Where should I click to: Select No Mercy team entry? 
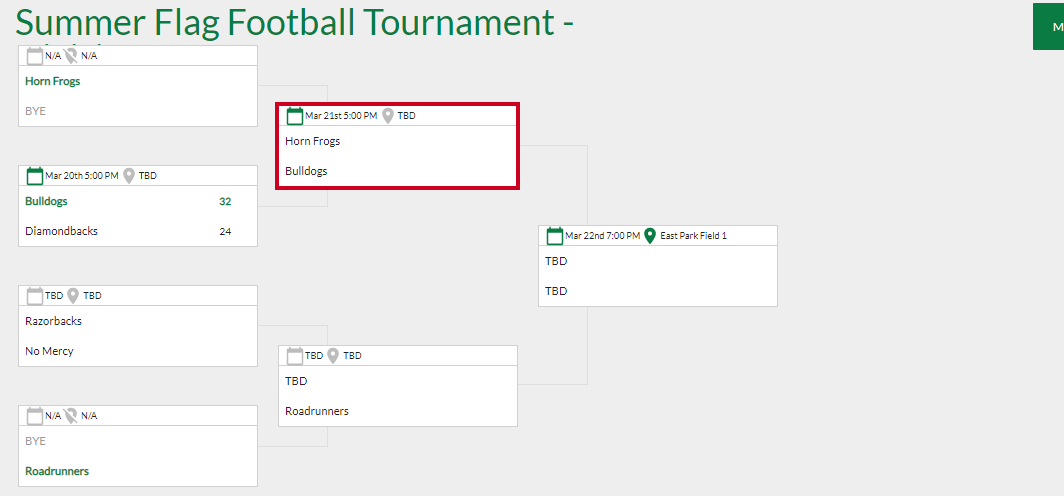click(x=50, y=351)
